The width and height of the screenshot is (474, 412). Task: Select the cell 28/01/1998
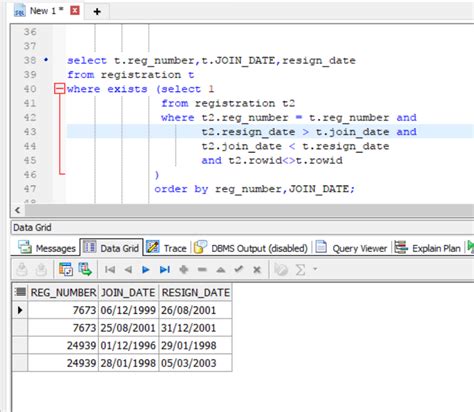pos(128,363)
